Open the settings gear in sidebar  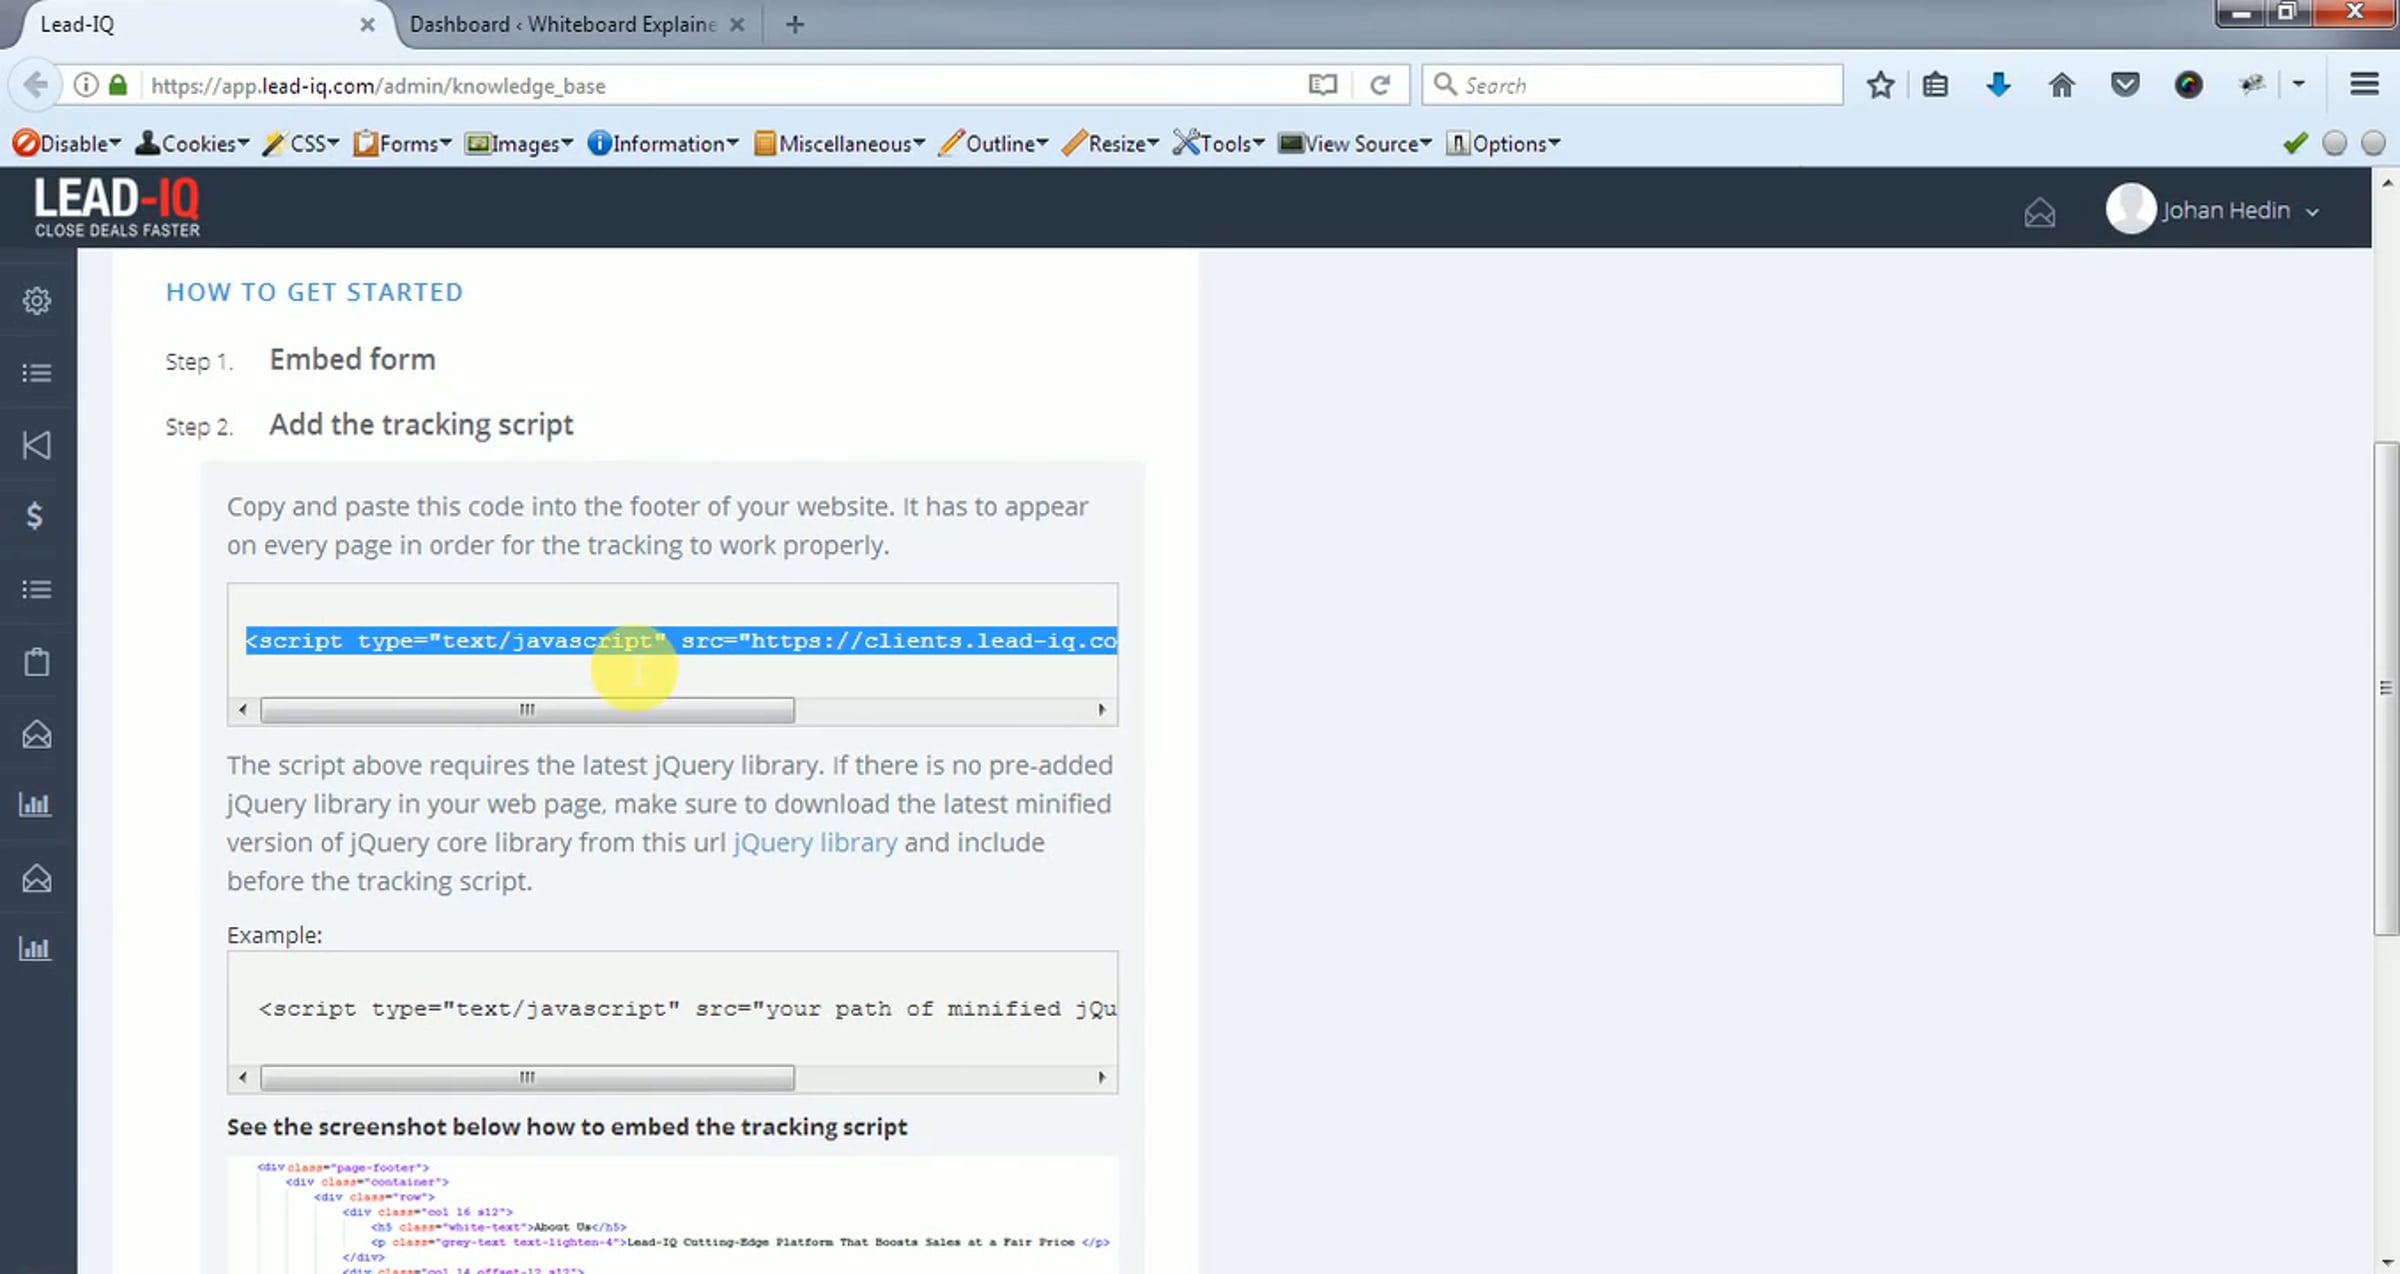[x=37, y=300]
